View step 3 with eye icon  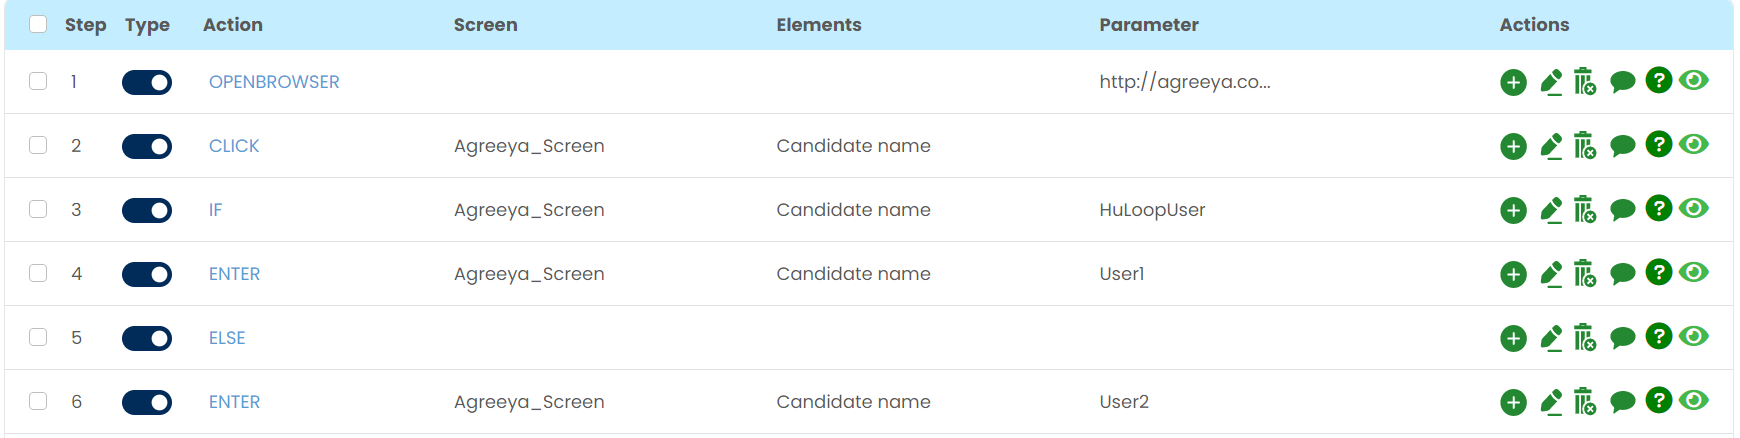(x=1694, y=208)
